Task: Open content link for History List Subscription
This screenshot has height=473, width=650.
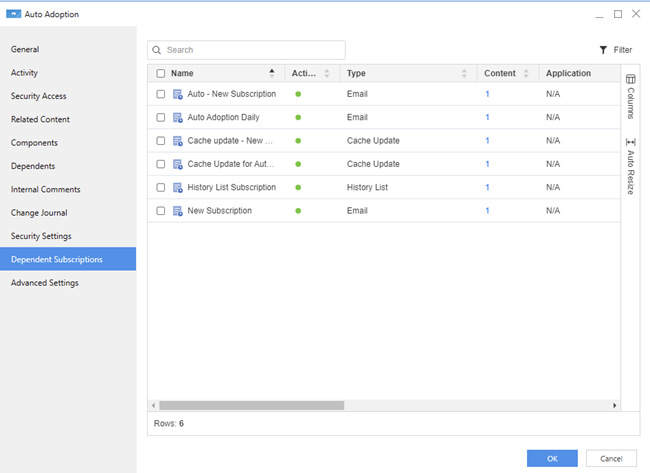Action: click(x=487, y=187)
